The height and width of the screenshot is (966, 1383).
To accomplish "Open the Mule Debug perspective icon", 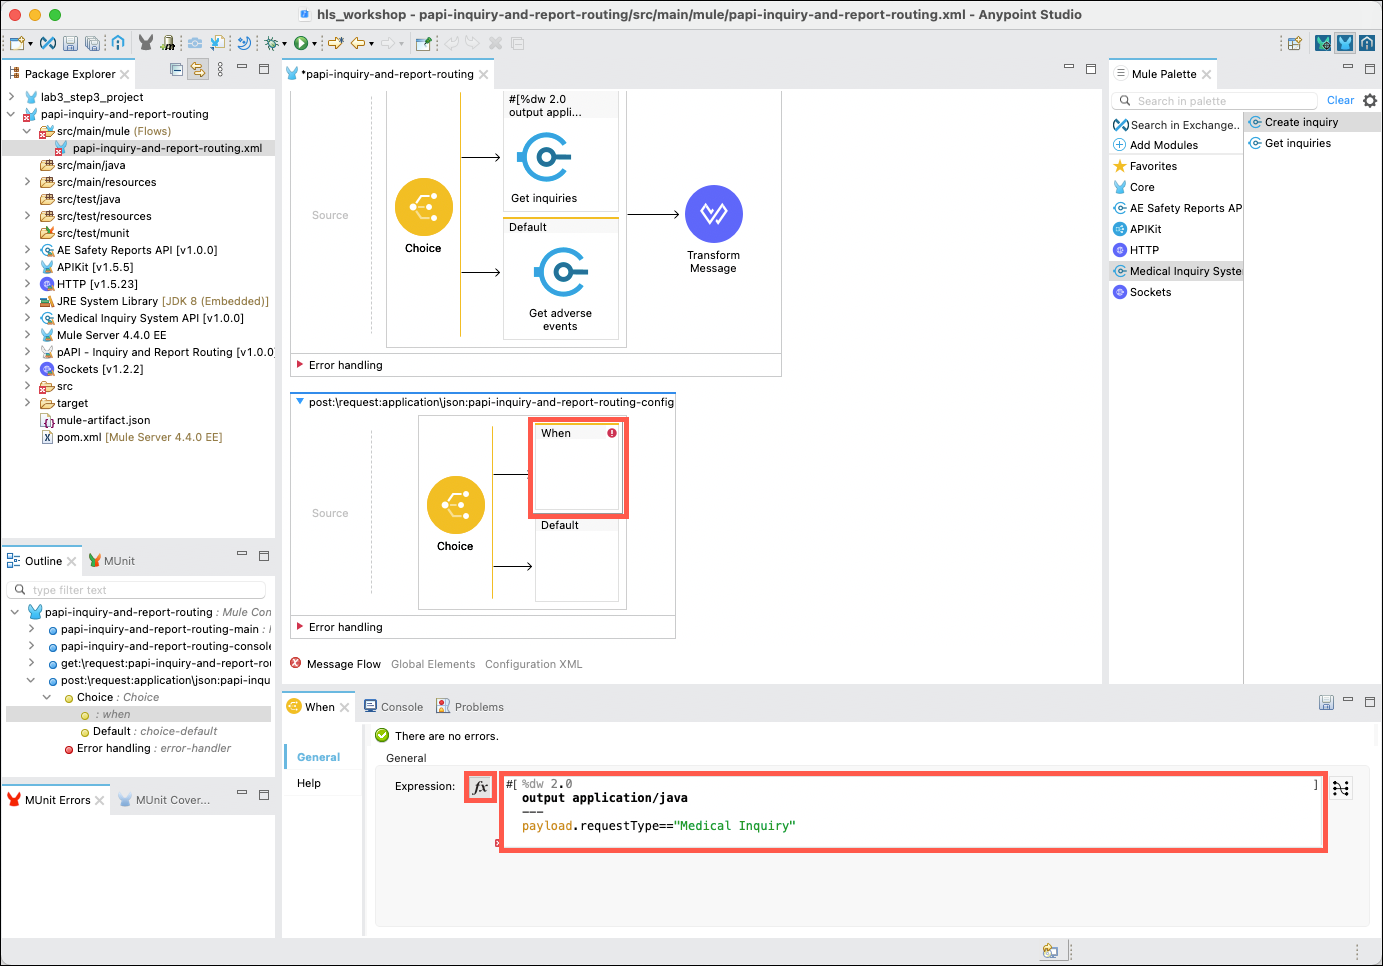I will [x=1323, y=43].
